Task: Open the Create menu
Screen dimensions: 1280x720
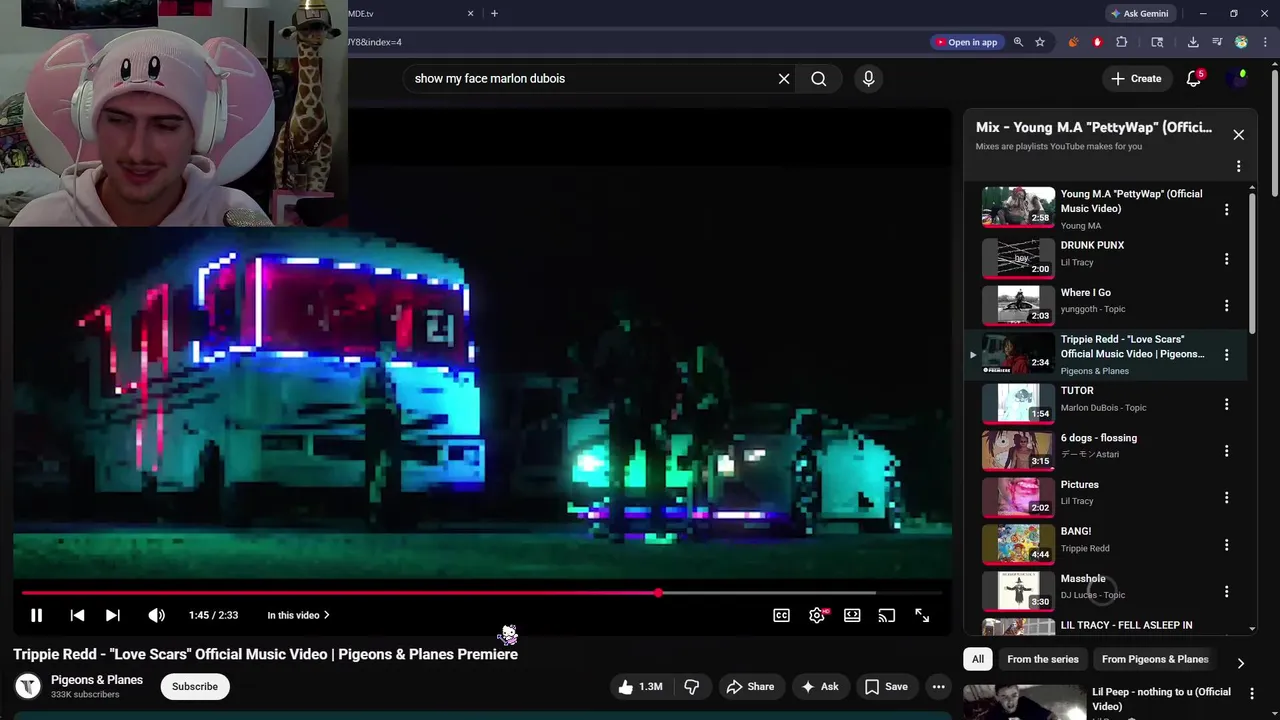Action: [x=1136, y=78]
